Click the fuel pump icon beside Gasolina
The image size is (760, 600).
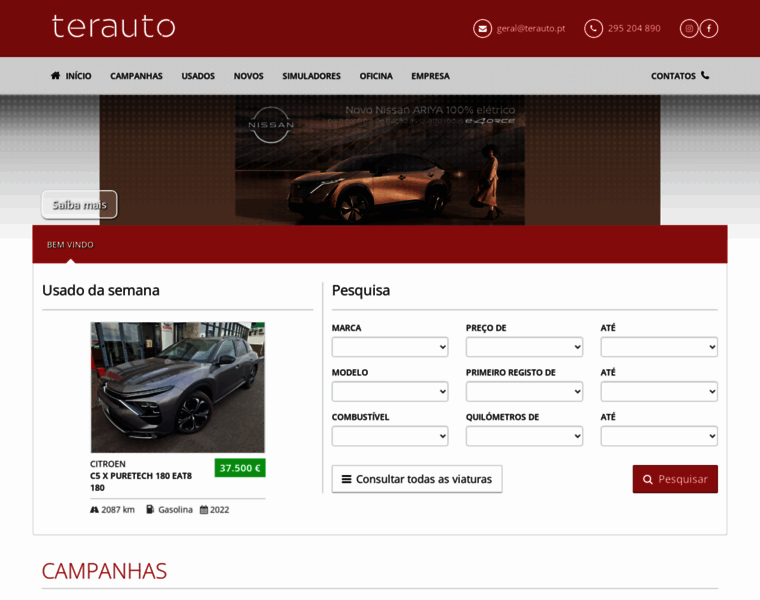[x=150, y=509]
